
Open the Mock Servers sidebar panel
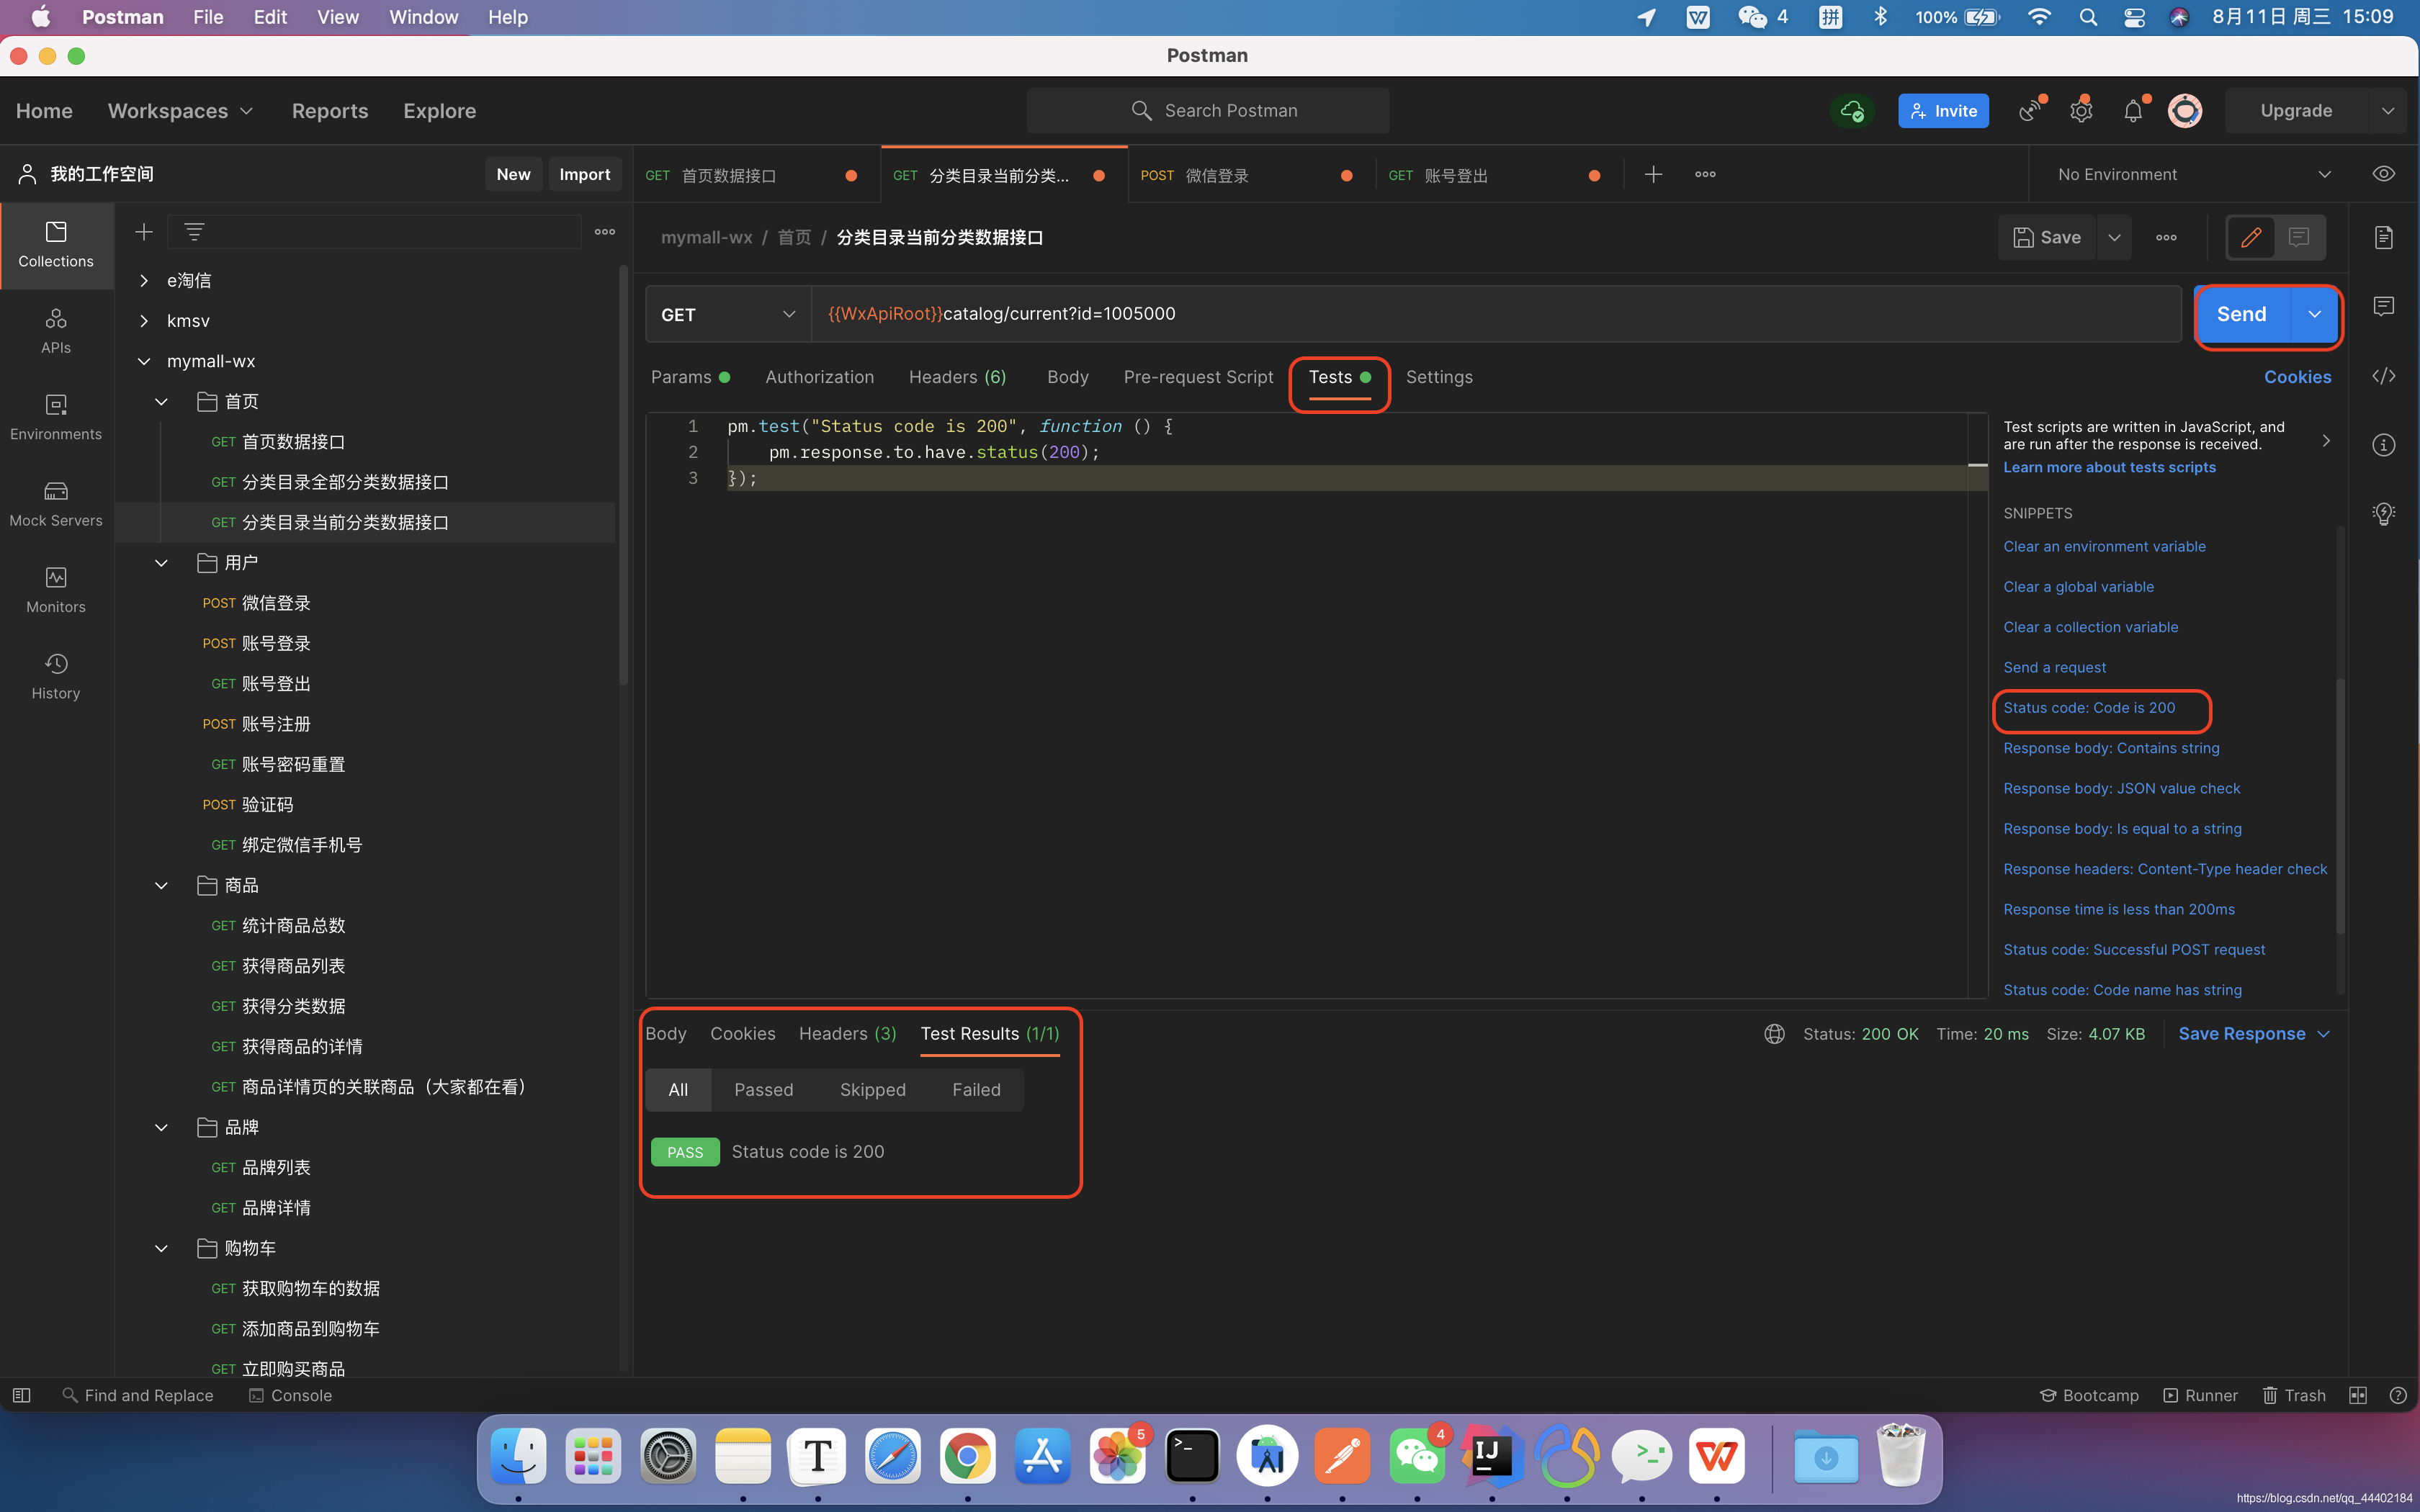[56, 503]
